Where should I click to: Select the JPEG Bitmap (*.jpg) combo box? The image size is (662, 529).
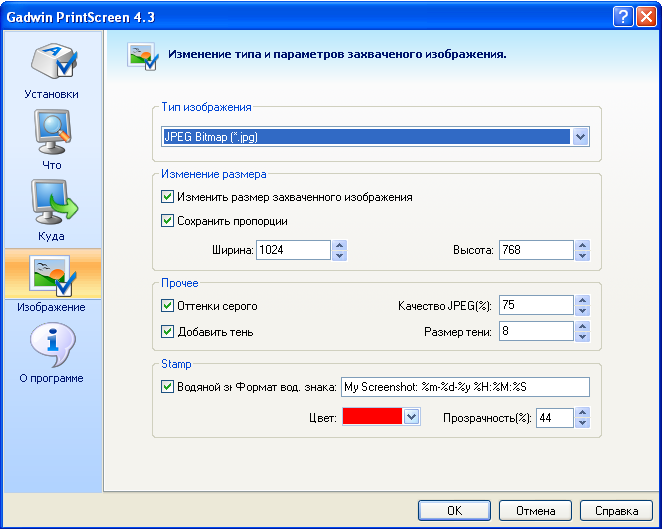pyautogui.click(x=375, y=137)
